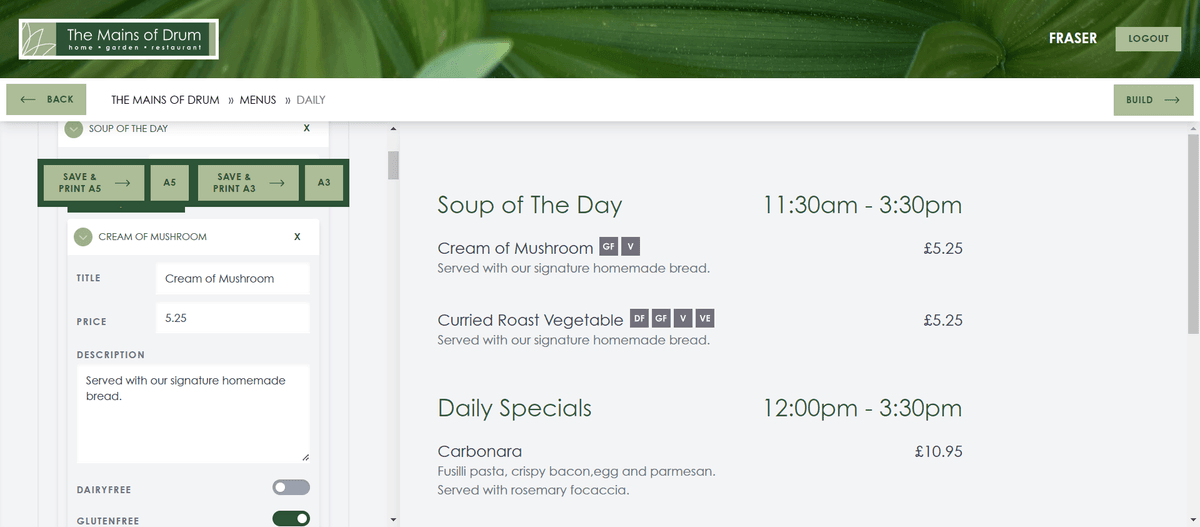Turn off the Glutenfree toggle
The image size is (1200, 527).
[291, 519]
